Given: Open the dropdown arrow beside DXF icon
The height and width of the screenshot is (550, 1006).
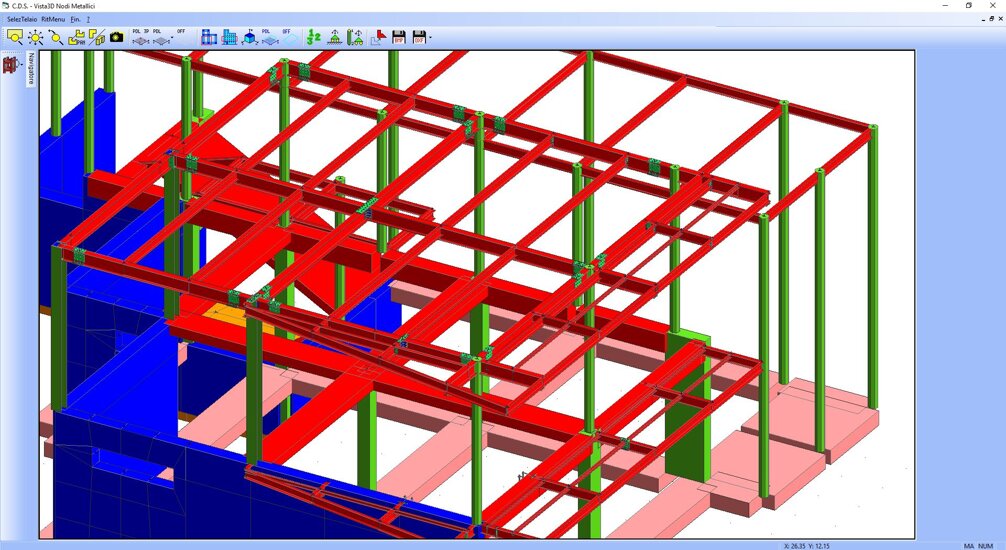Looking at the screenshot, I should coord(430,37).
